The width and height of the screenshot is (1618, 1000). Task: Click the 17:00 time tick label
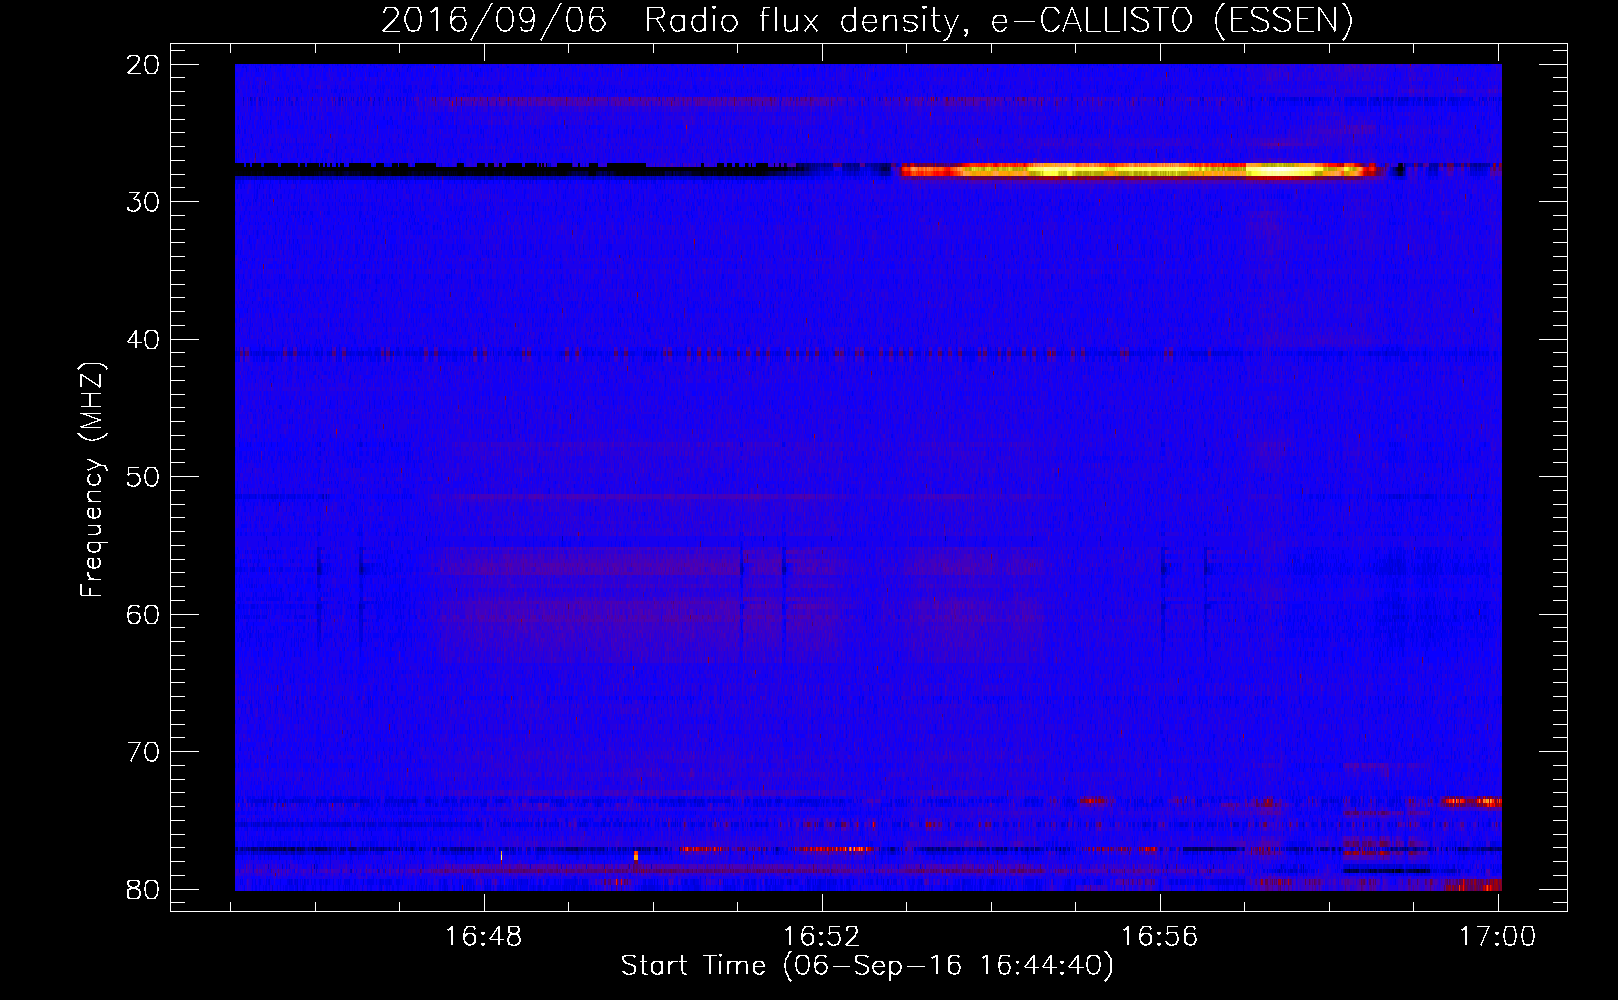coord(1497,937)
